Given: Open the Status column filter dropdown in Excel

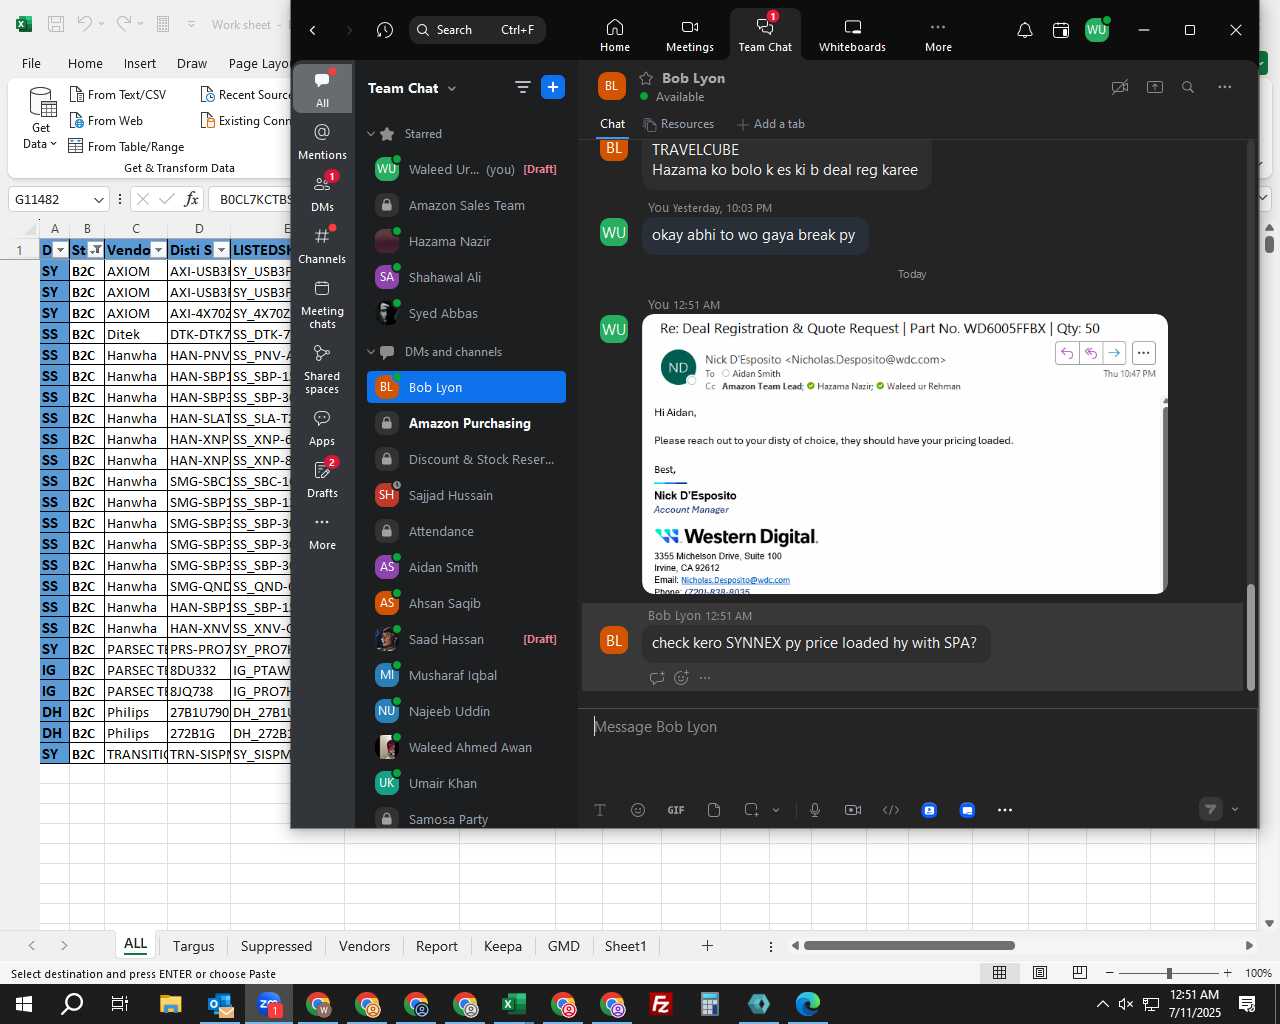Looking at the screenshot, I should coord(95,250).
